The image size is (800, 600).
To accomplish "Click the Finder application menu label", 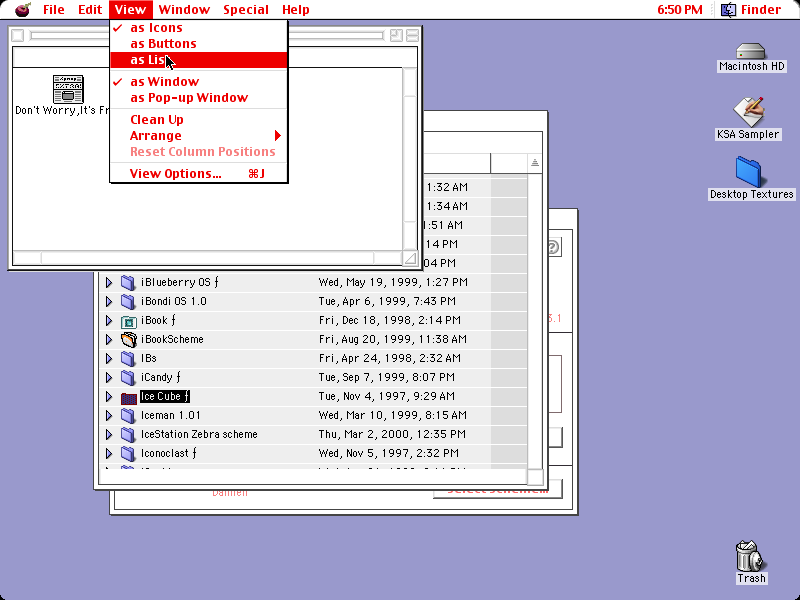I will [761, 9].
